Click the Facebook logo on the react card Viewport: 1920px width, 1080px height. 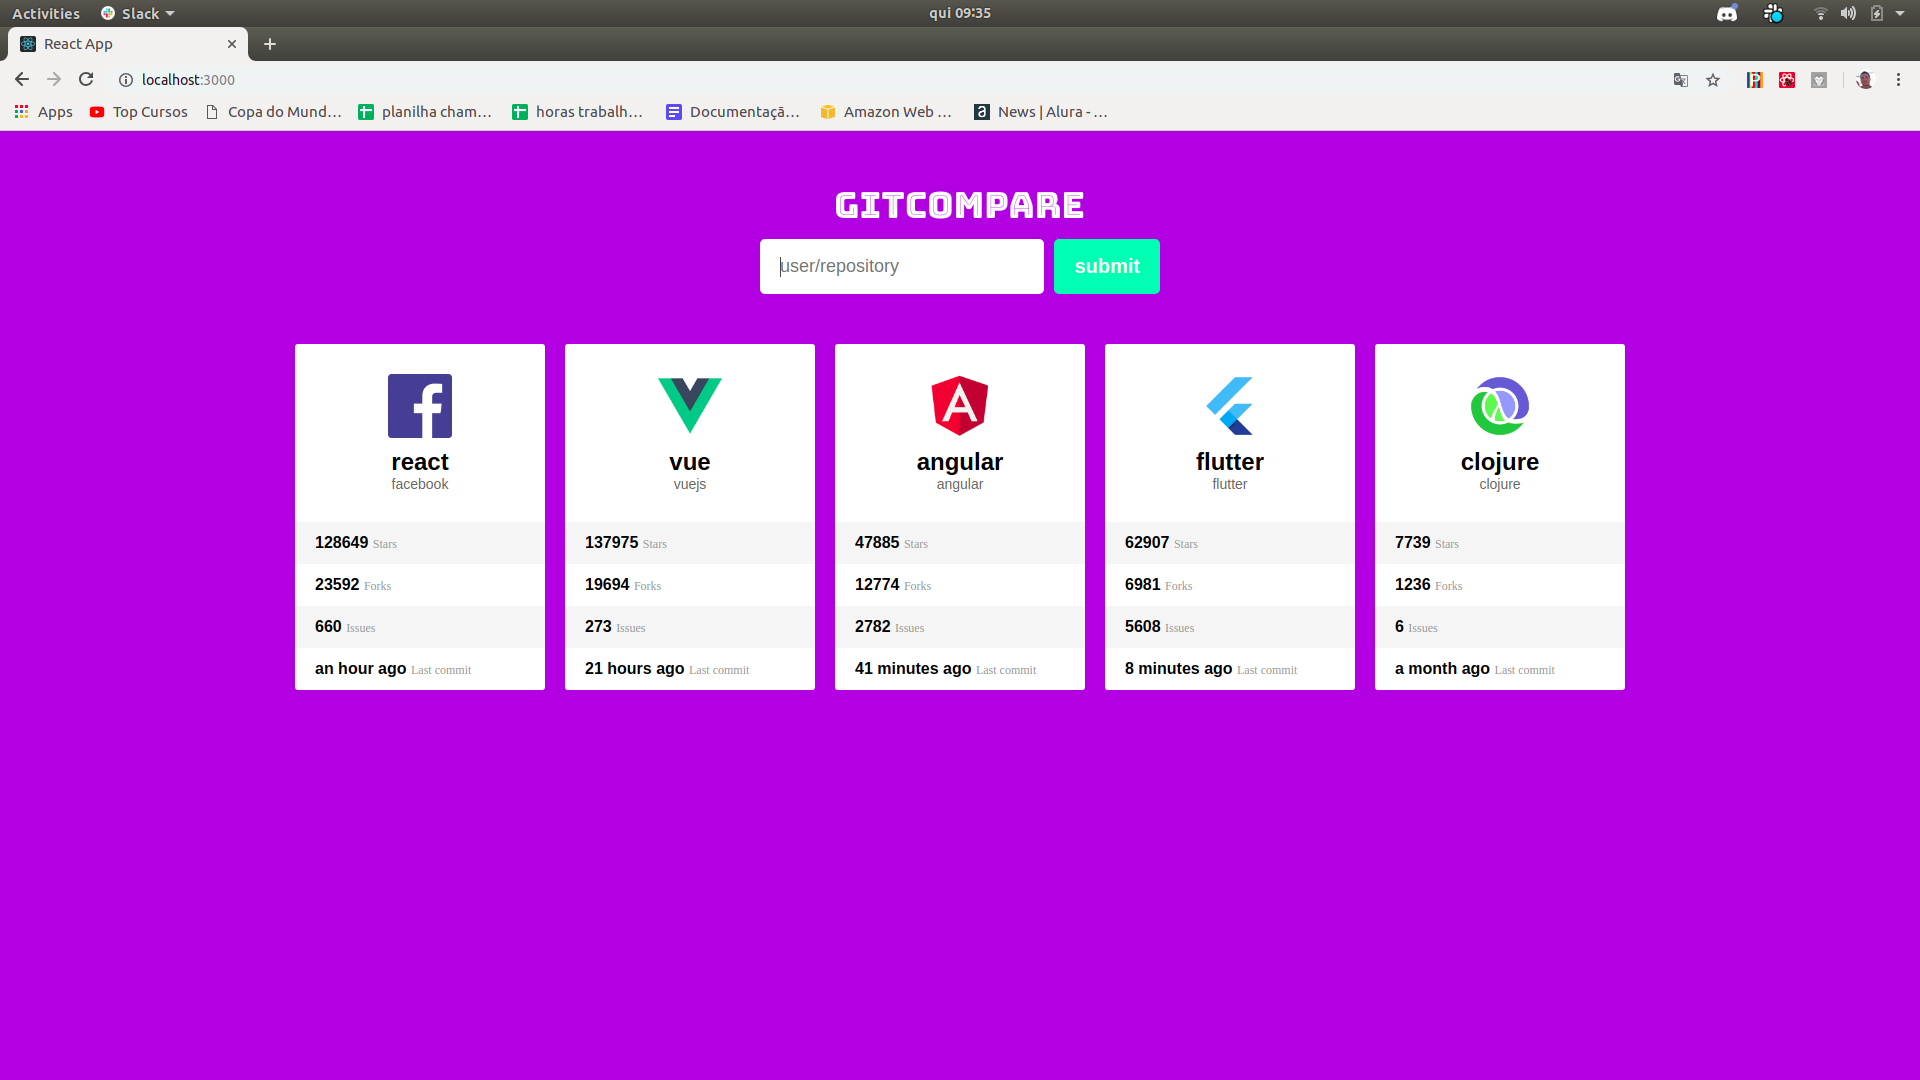coord(419,405)
